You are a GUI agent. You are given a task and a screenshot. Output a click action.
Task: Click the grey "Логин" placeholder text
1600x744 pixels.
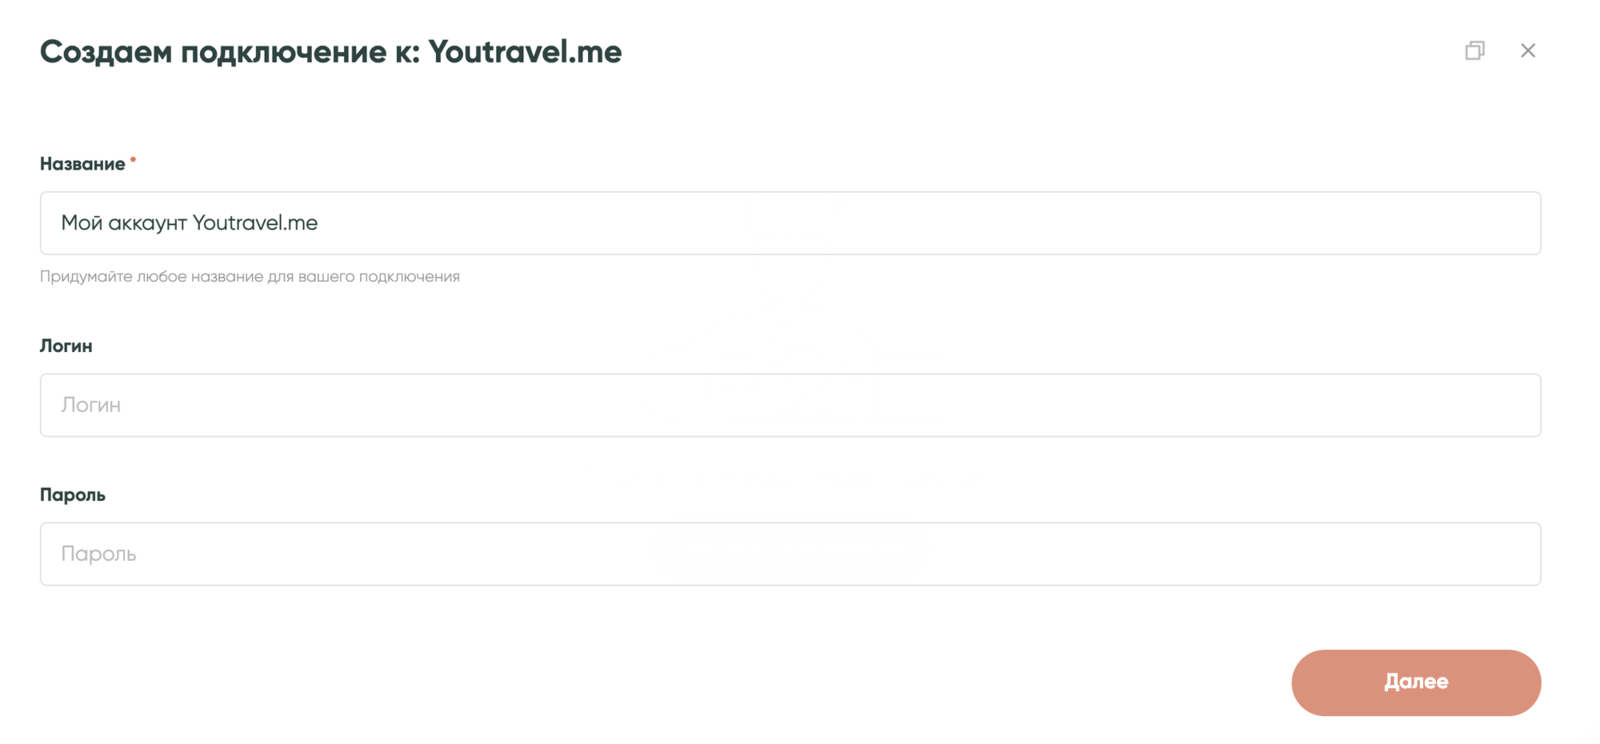click(x=91, y=405)
